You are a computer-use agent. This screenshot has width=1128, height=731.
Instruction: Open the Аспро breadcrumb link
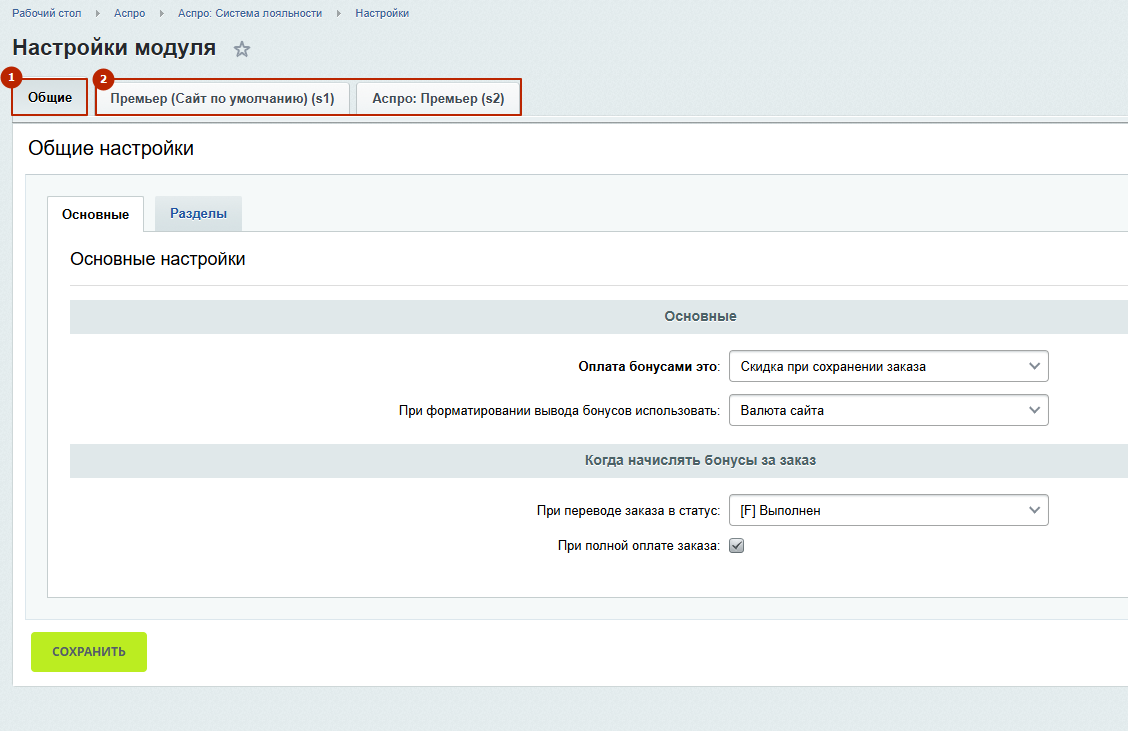click(130, 13)
